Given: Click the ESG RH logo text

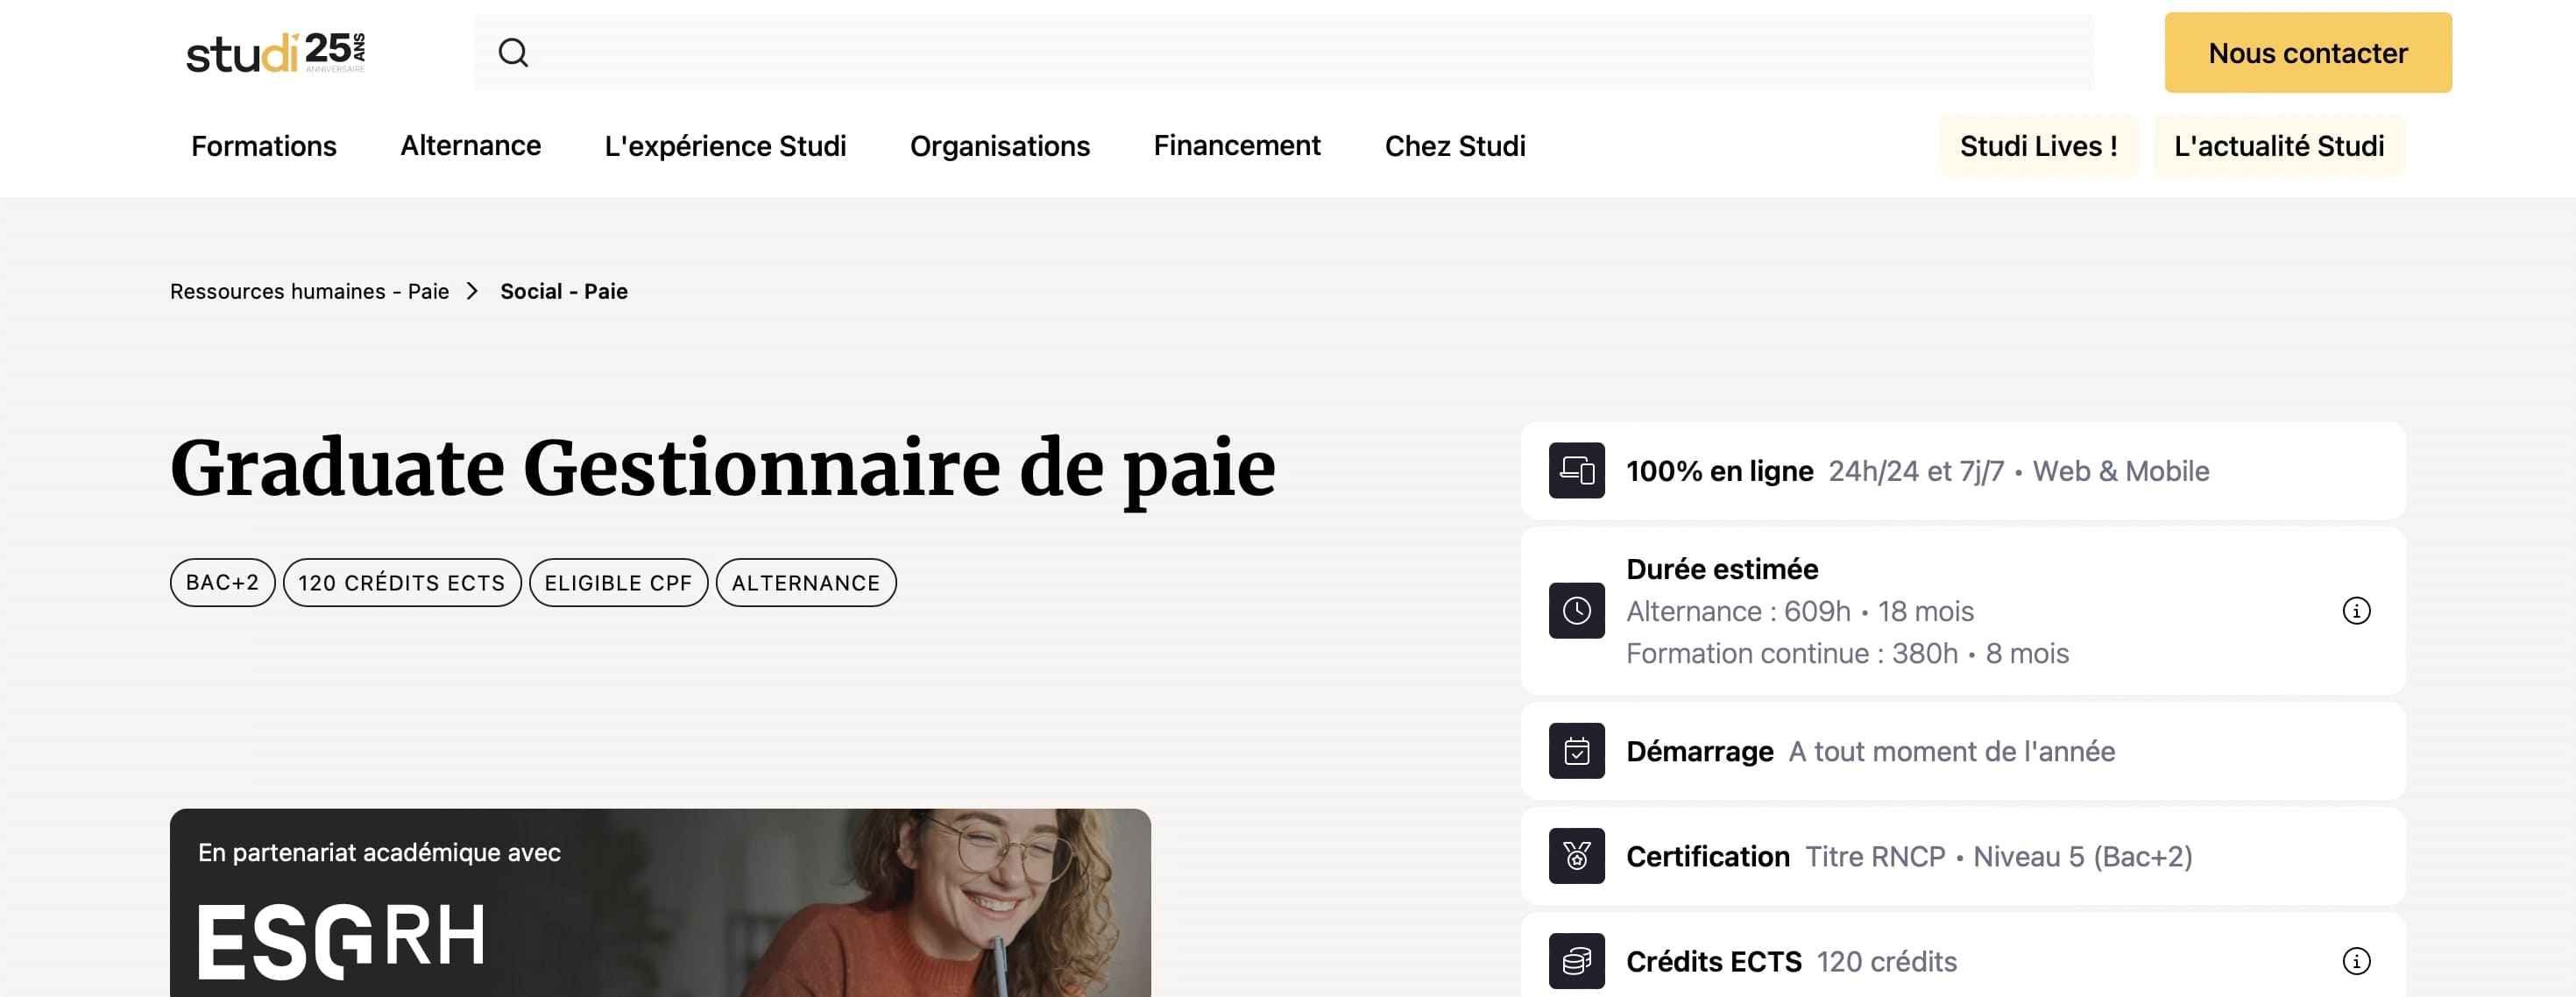Looking at the screenshot, I should pos(341,941).
